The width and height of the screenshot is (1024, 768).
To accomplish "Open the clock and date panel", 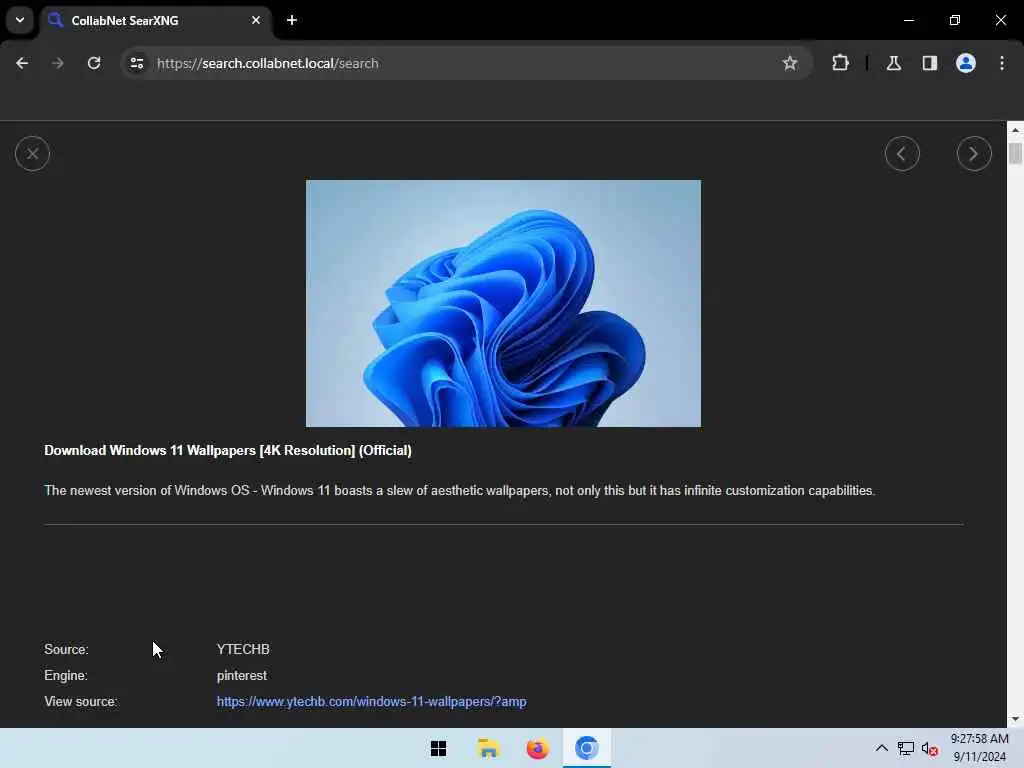I will click(979, 748).
